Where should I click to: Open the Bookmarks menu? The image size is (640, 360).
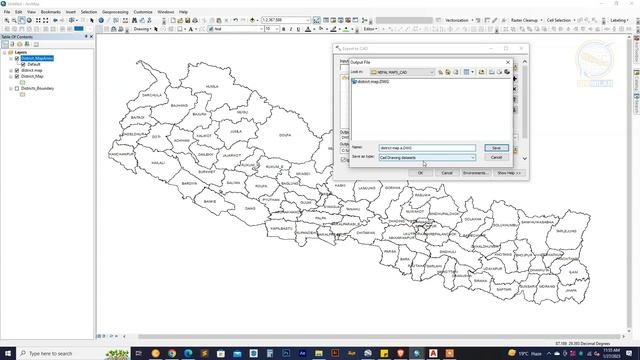[51, 12]
